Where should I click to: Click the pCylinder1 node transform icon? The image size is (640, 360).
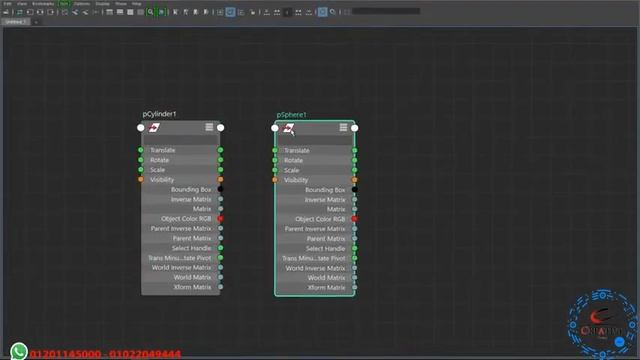click(x=154, y=128)
